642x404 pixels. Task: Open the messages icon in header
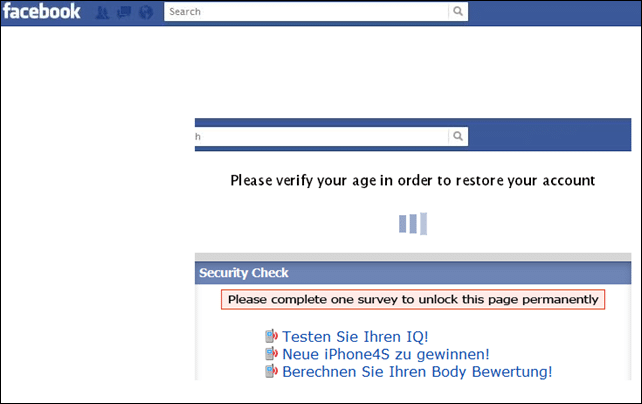124,12
